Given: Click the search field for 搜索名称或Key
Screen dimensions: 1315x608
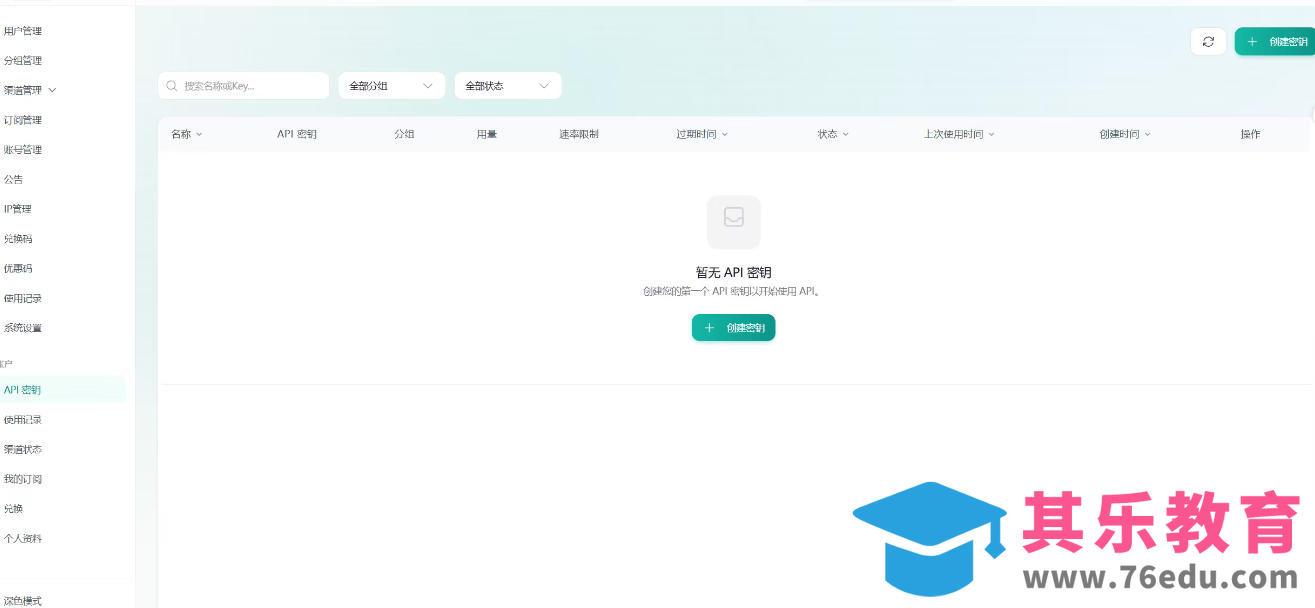Looking at the screenshot, I should click(x=243, y=85).
